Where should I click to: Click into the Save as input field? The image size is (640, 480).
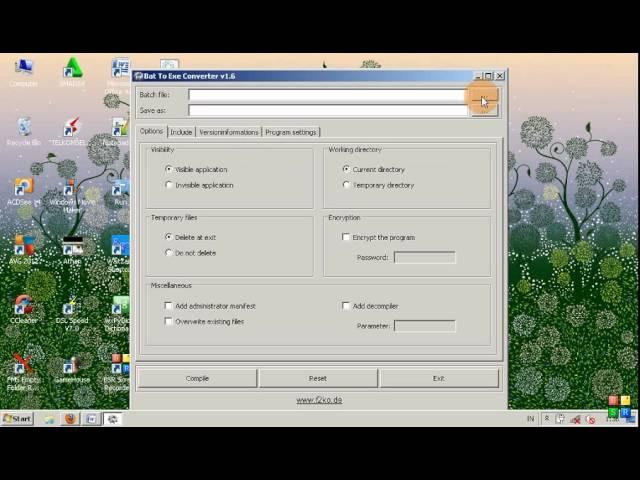click(x=327, y=110)
